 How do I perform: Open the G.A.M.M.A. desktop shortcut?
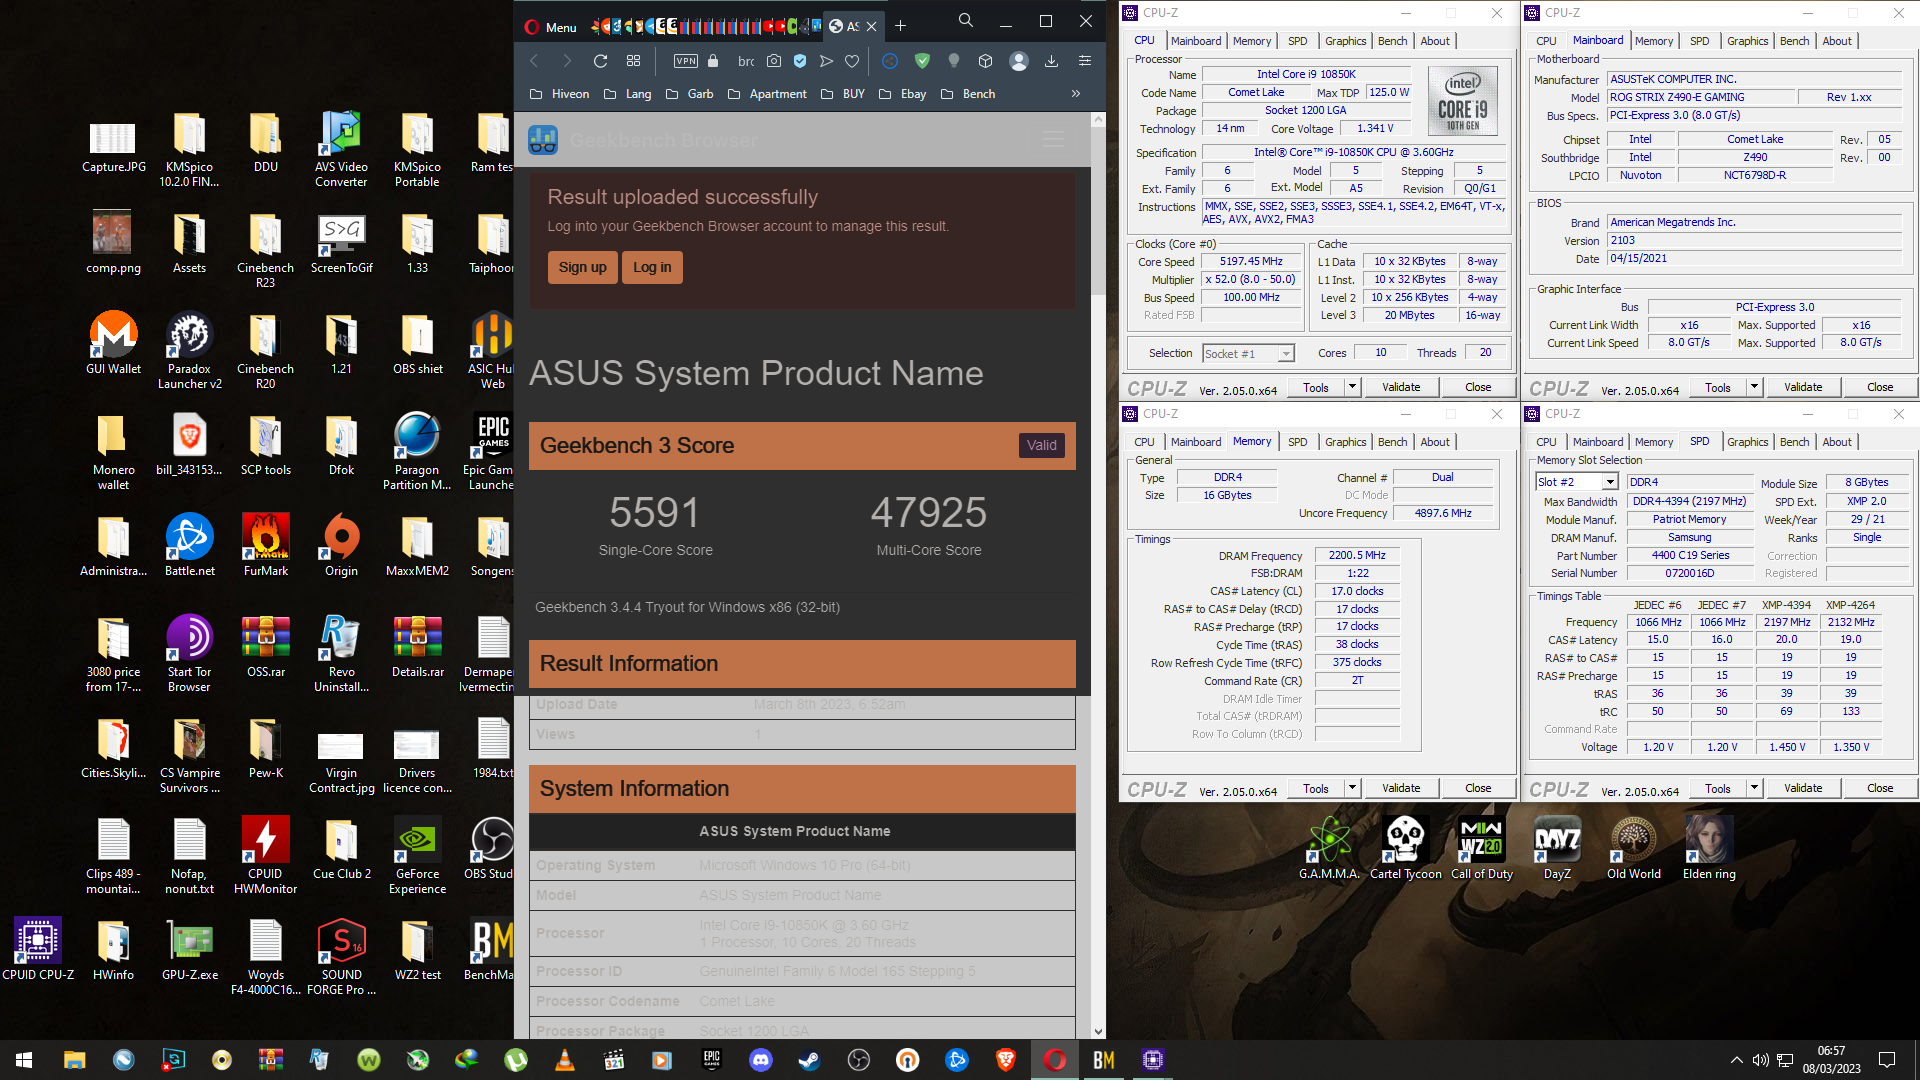click(1329, 848)
